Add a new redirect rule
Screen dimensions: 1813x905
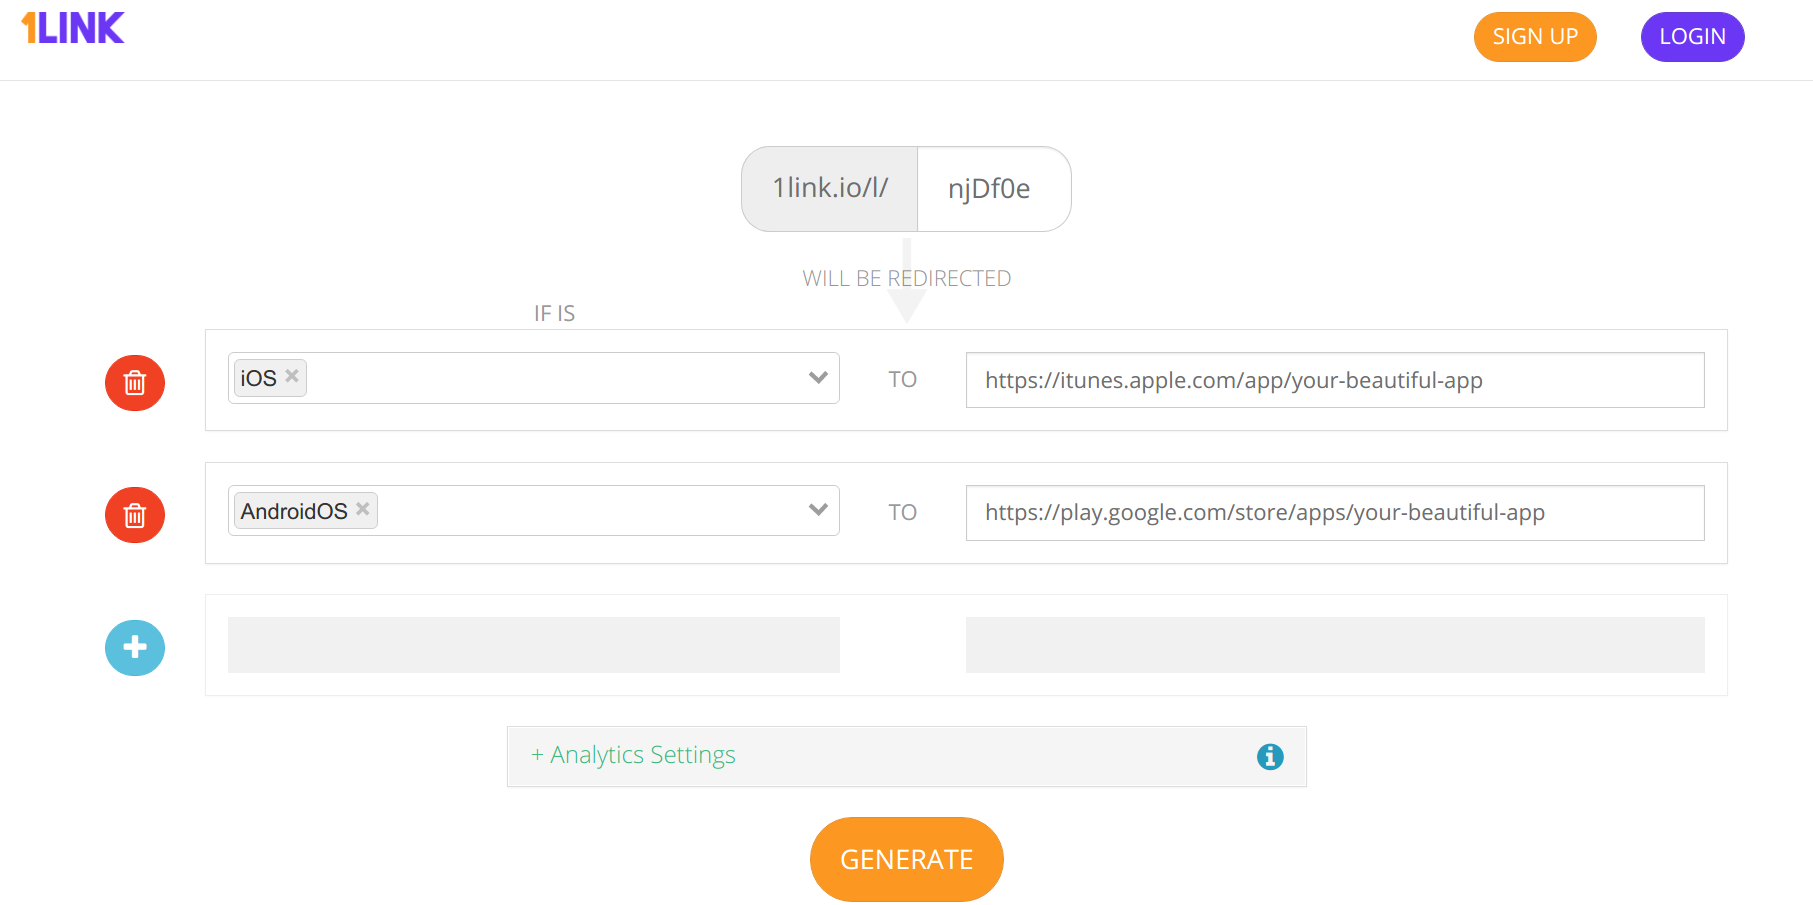click(135, 648)
